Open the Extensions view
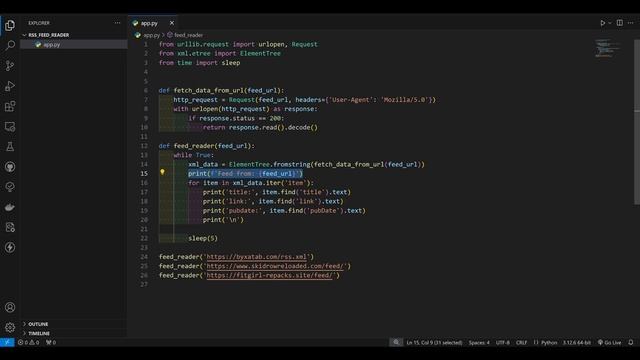Viewport: 640px width, 360px height. click(10, 106)
